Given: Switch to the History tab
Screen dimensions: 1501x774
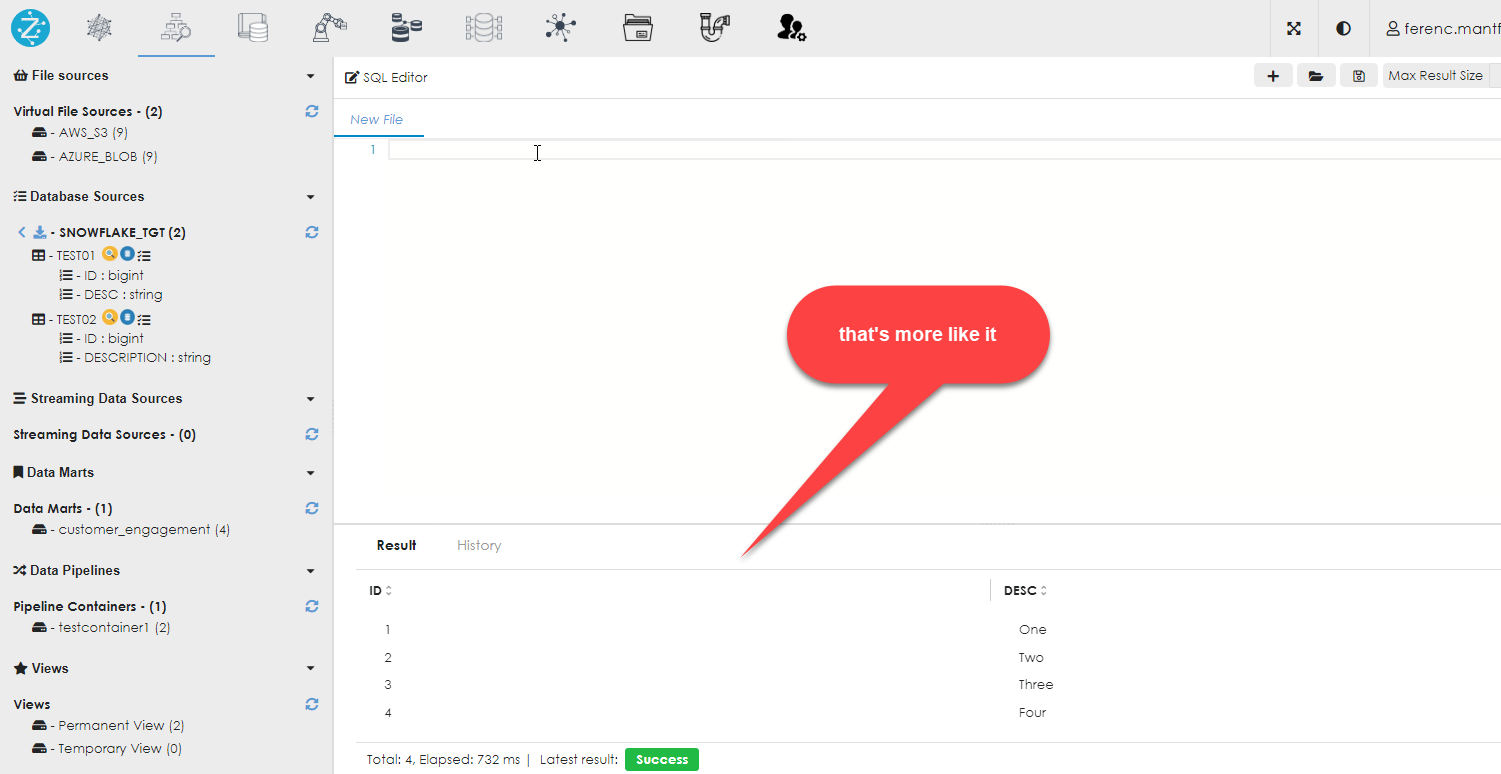Looking at the screenshot, I should [x=479, y=545].
